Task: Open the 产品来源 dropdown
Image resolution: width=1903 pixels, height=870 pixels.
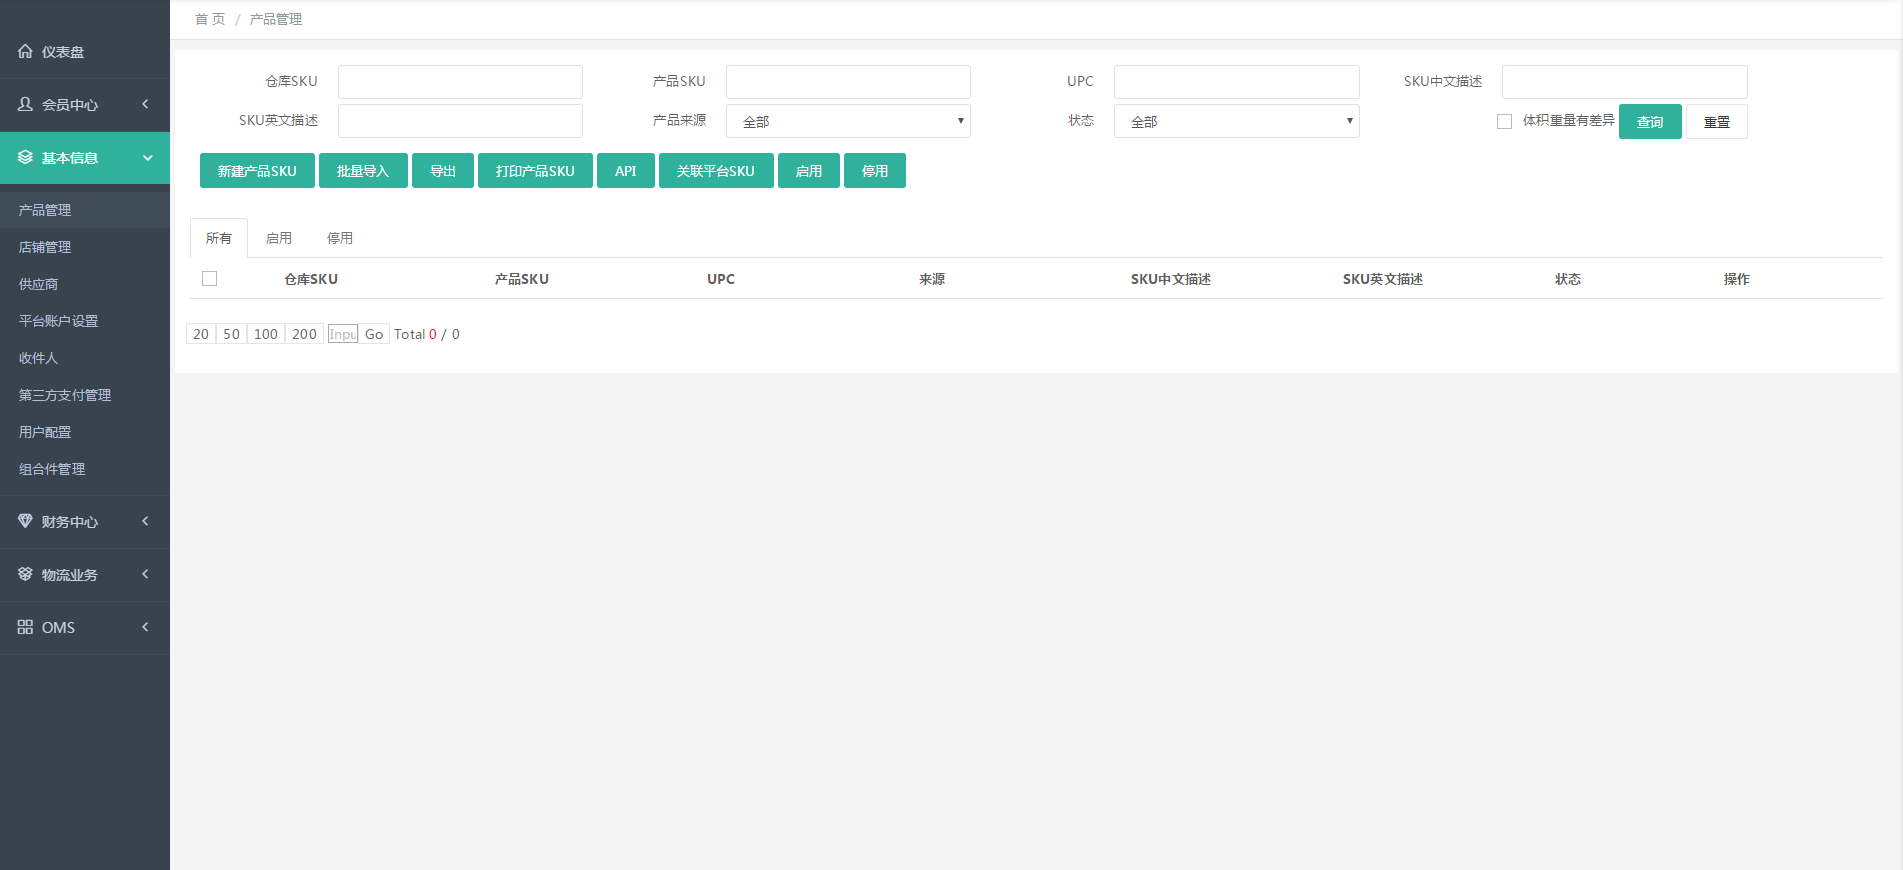Action: [x=848, y=121]
